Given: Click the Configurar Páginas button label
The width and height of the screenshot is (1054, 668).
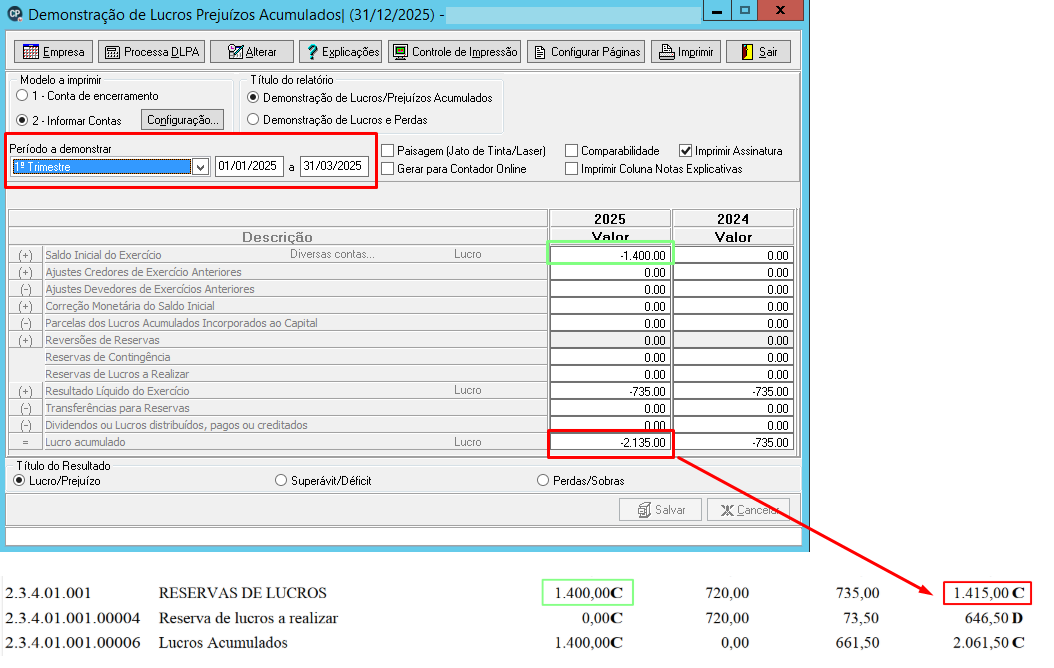Looking at the screenshot, I should (596, 52).
